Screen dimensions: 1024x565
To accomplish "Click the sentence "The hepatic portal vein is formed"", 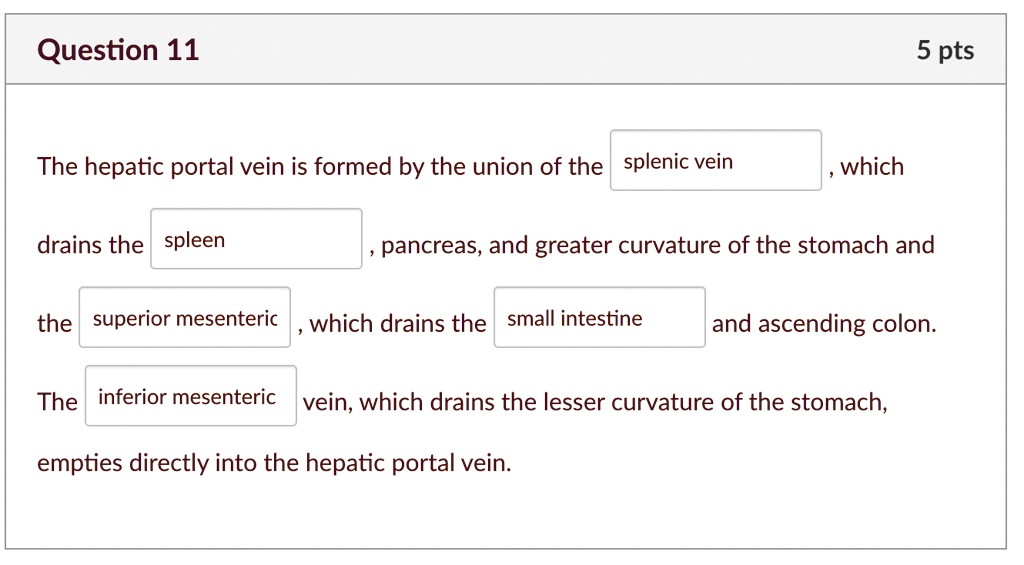I will point(195,167).
